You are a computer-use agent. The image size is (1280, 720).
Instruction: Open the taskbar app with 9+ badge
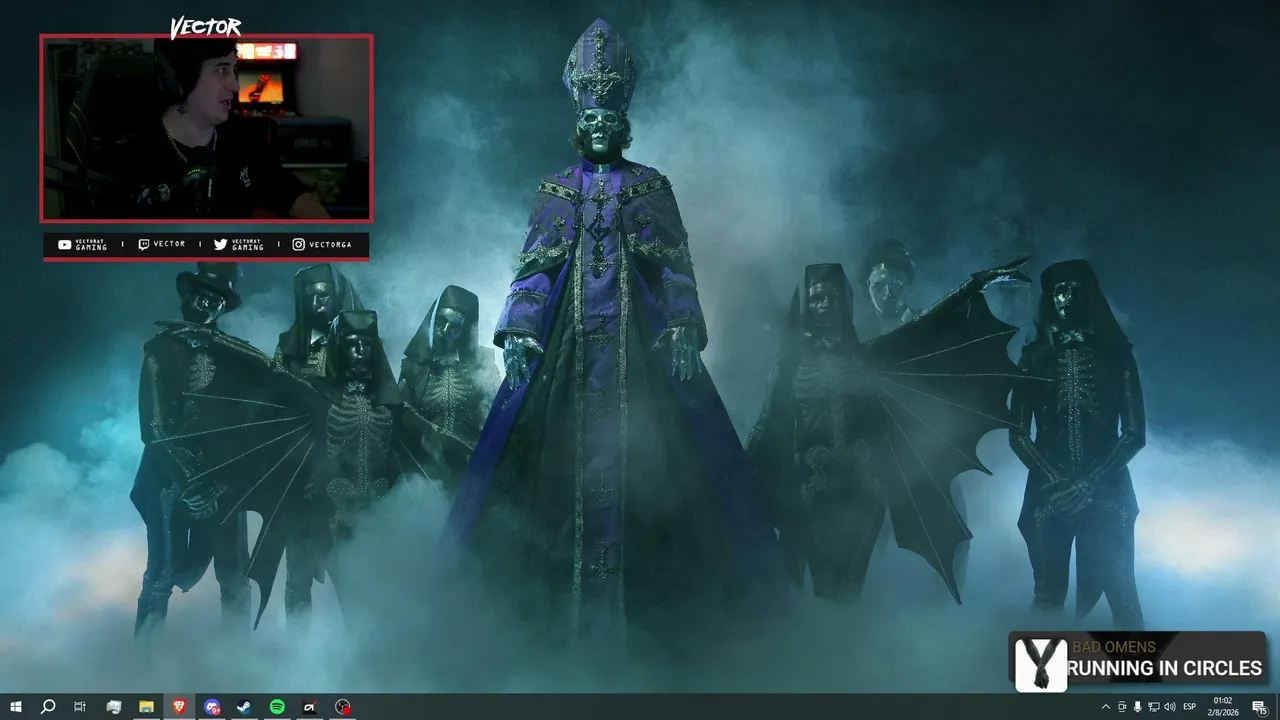tap(212, 707)
